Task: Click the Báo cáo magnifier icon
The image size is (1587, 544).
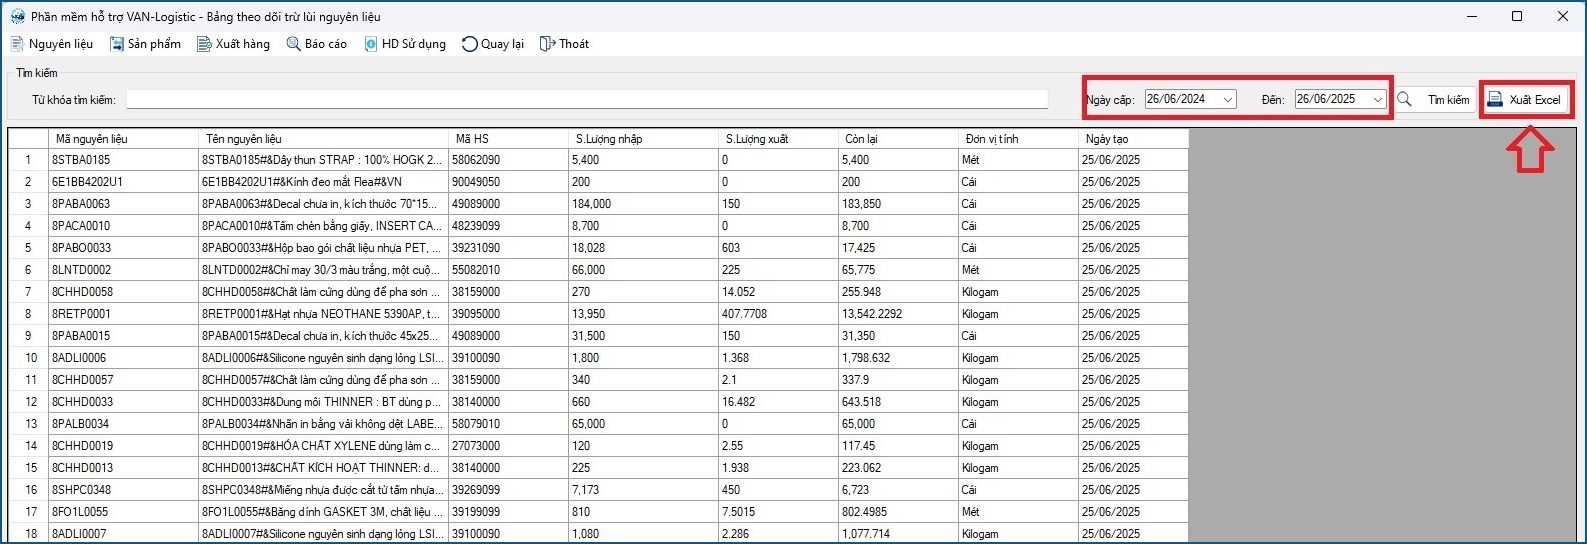Action: click(x=293, y=44)
